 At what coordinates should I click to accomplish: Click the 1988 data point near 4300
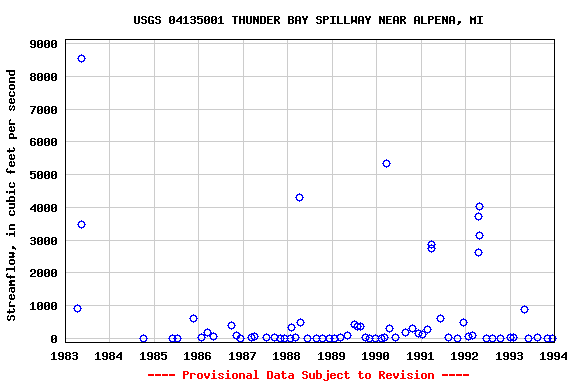tap(299, 197)
